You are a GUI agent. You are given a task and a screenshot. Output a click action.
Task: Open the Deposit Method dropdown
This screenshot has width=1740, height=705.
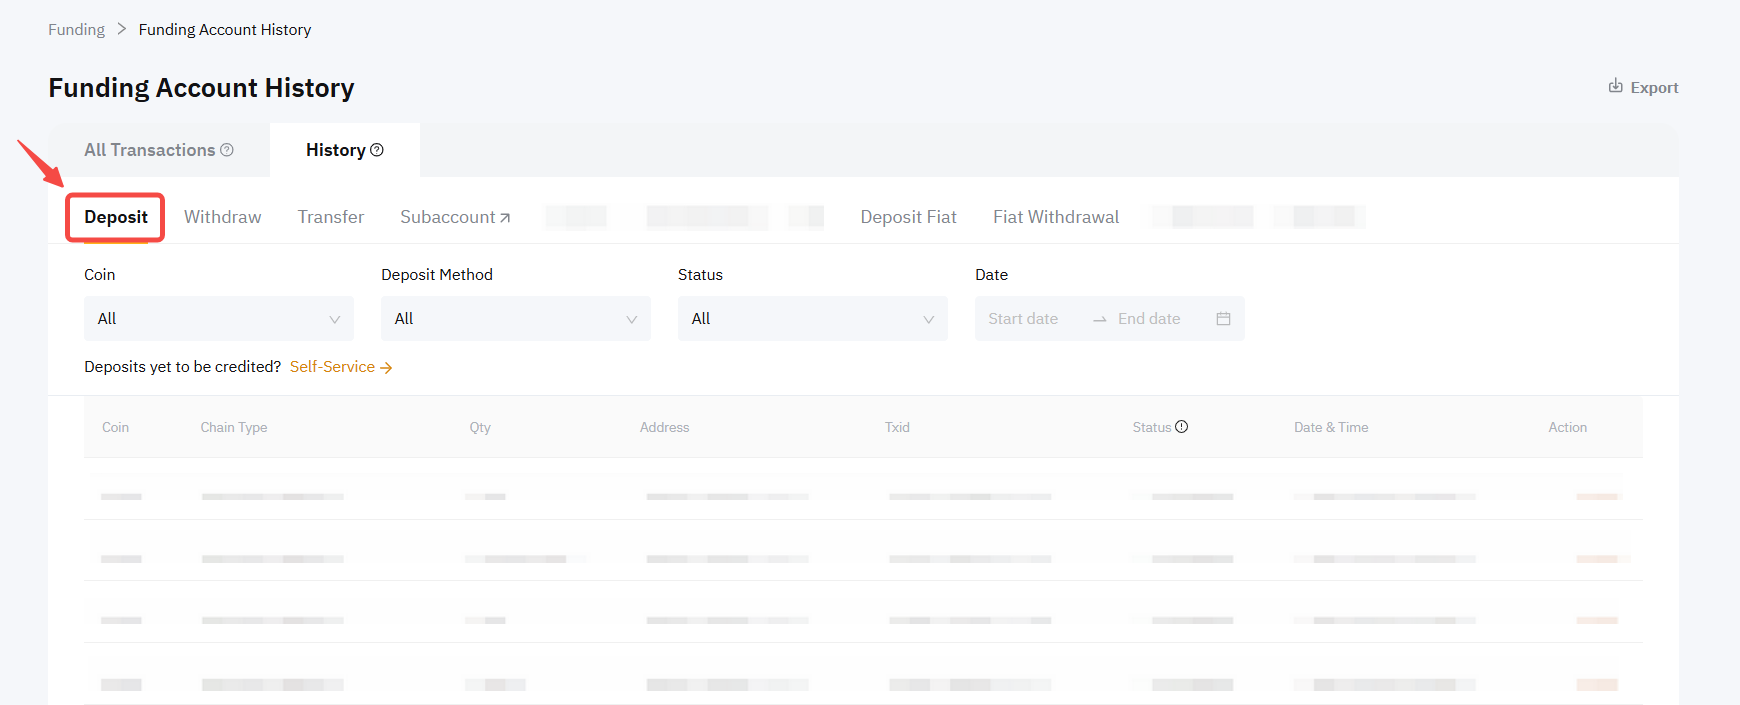point(515,319)
